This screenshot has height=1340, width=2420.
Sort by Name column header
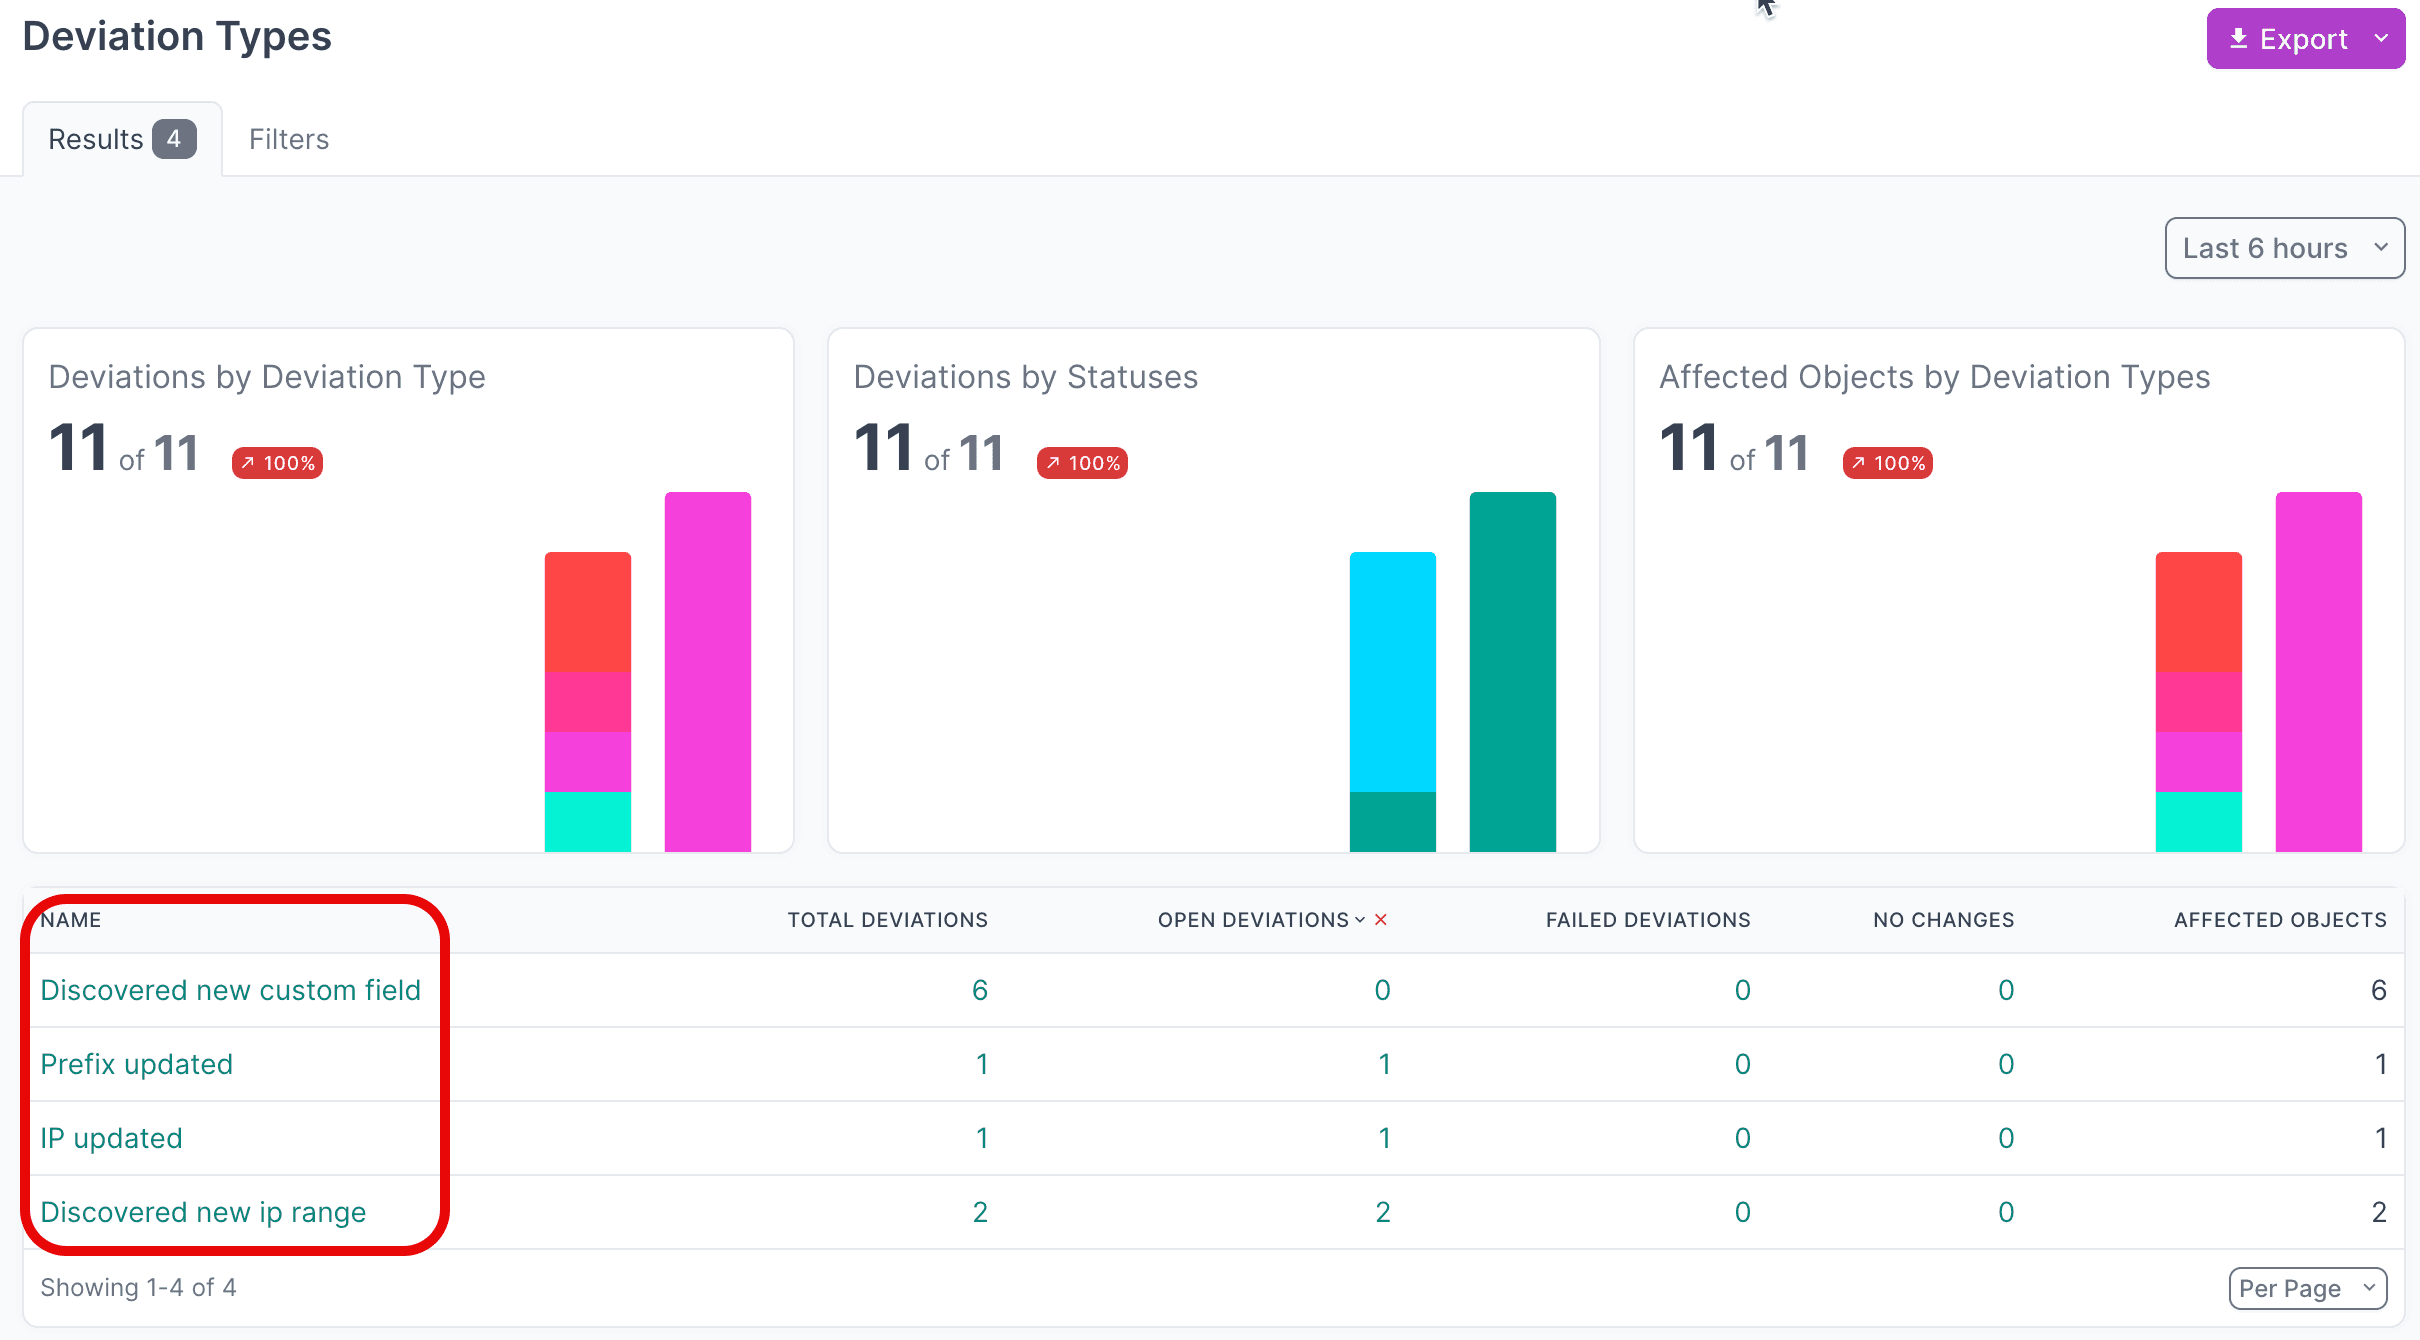click(71, 920)
